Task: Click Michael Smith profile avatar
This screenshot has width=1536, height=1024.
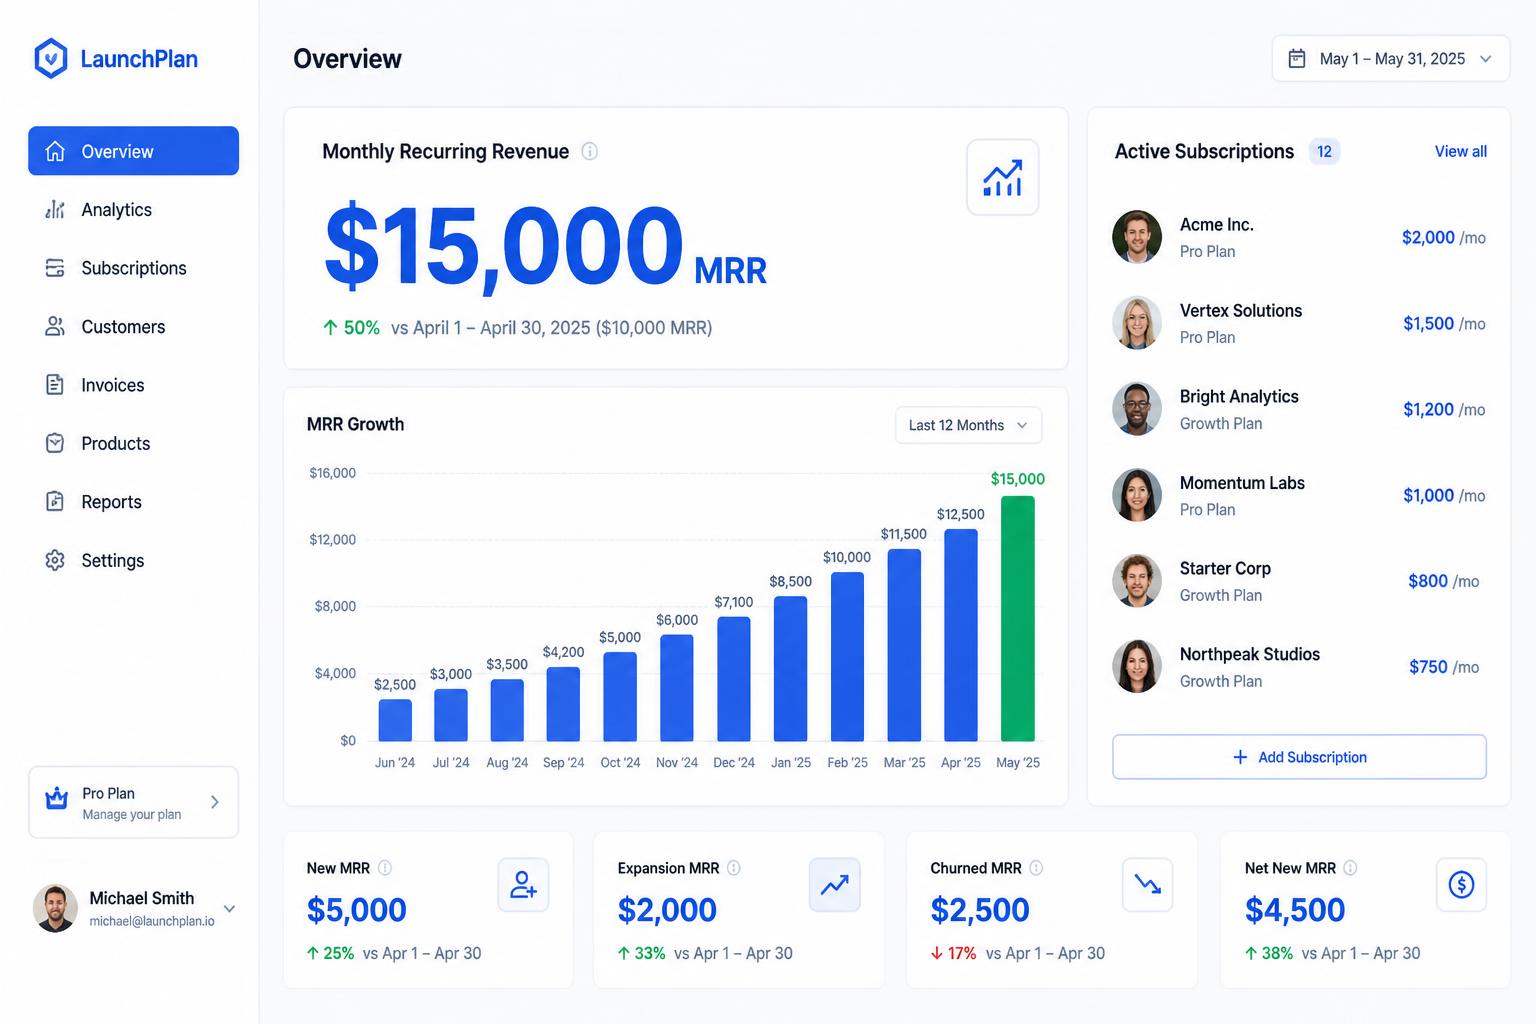Action: [55, 908]
